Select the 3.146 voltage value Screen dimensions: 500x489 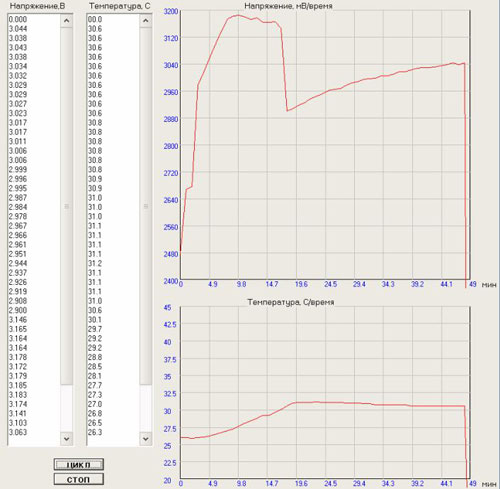click(18, 319)
